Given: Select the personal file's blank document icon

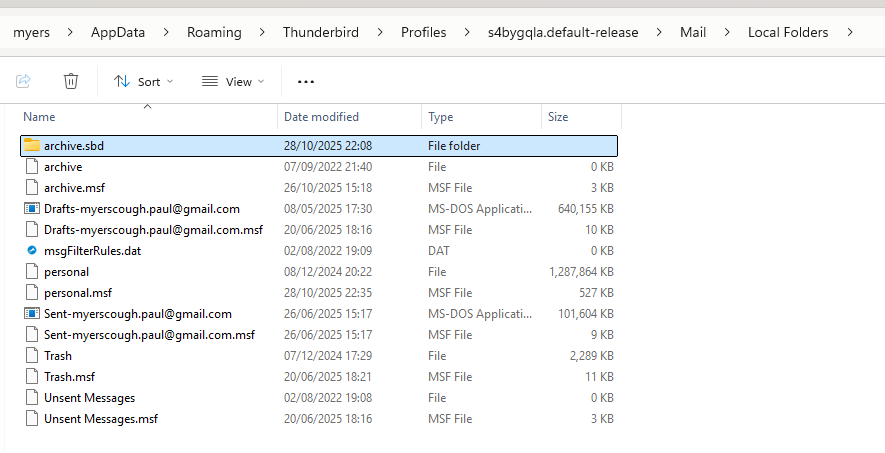Looking at the screenshot, I should click(x=32, y=272).
